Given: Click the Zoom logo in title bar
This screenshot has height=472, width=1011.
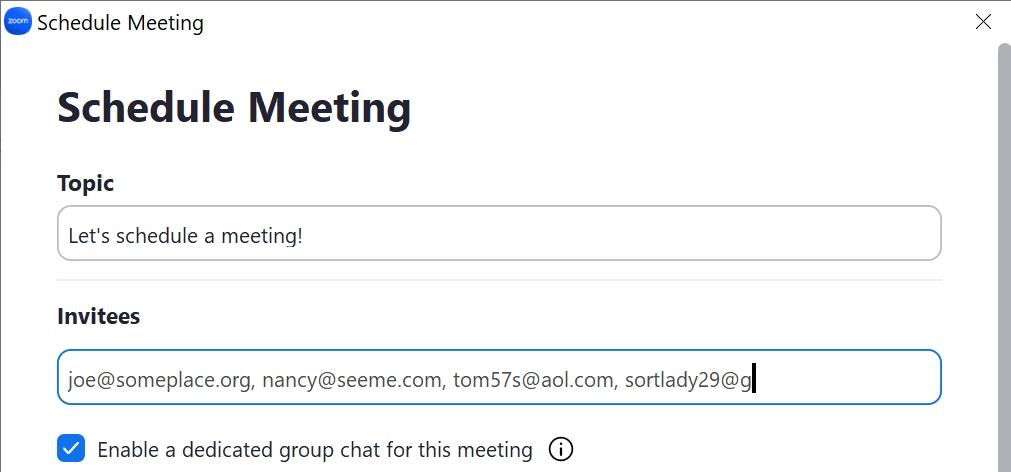Looking at the screenshot, I should tap(18, 22).
